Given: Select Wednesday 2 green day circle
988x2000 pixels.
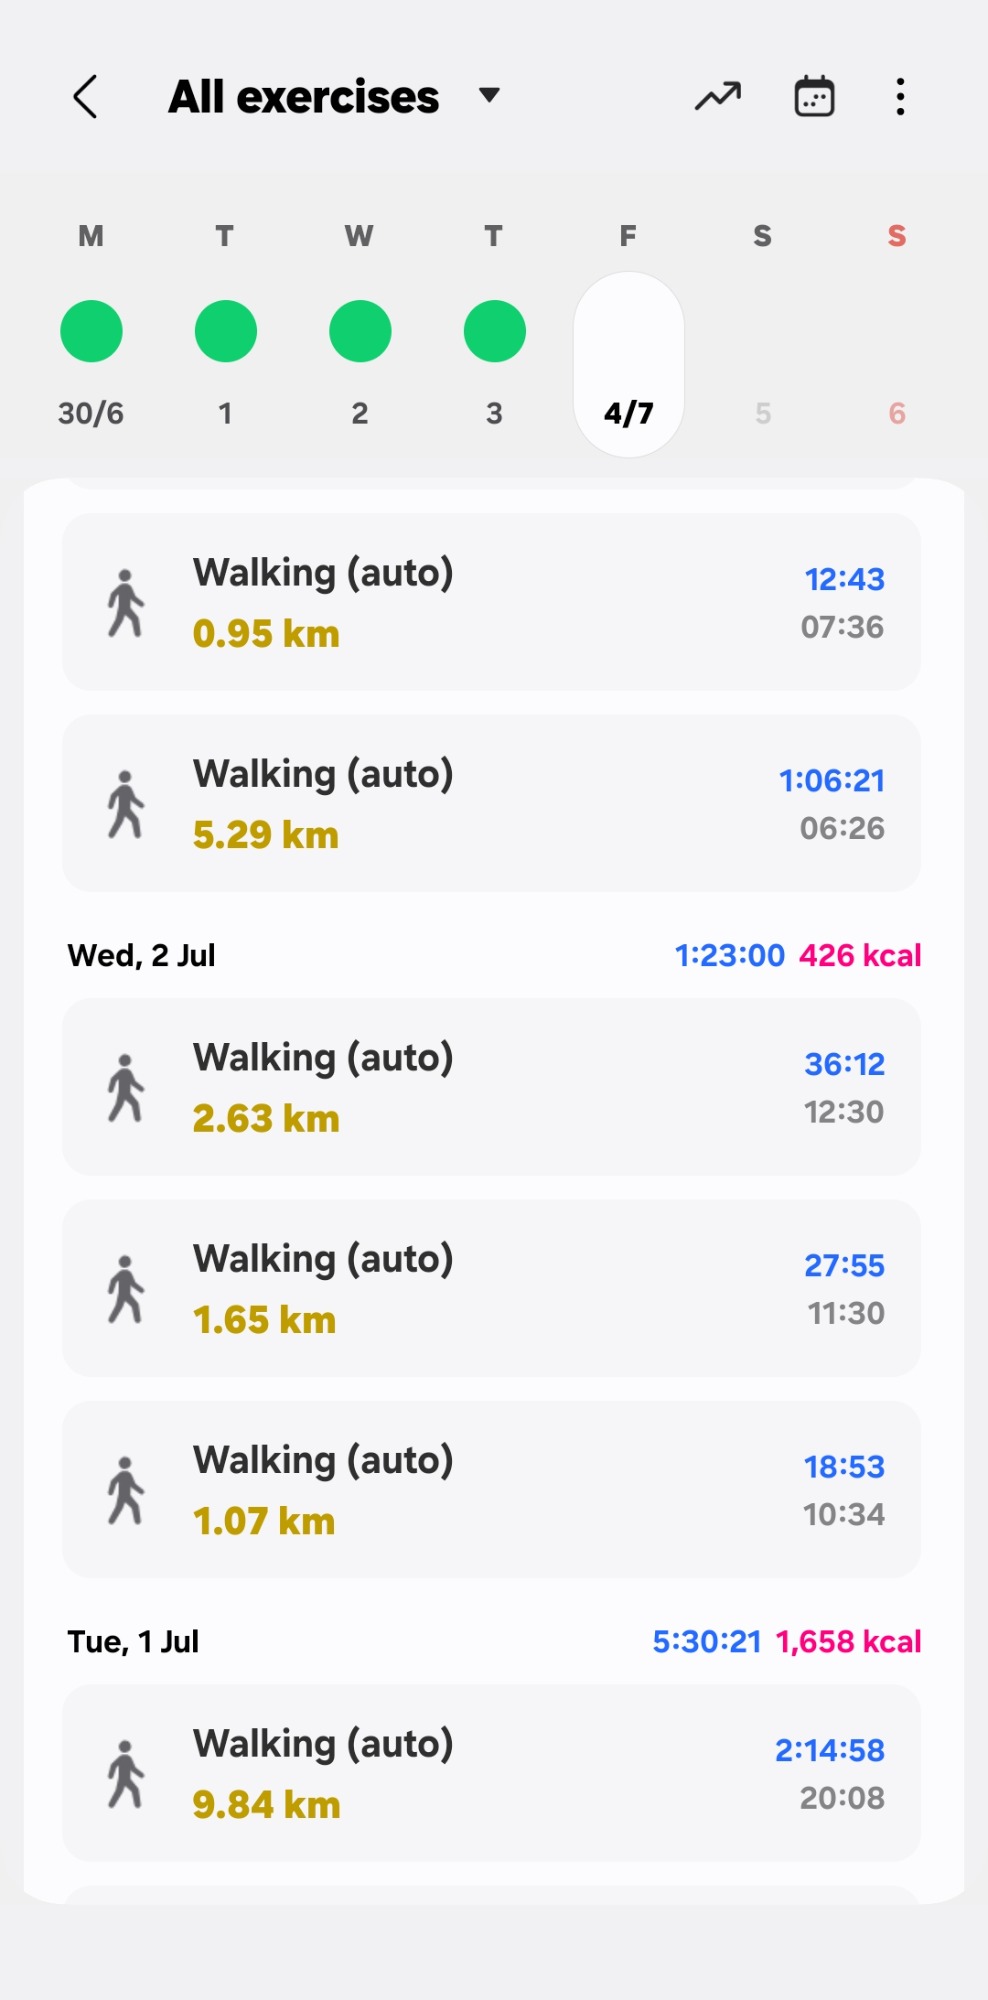Looking at the screenshot, I should pos(360,331).
